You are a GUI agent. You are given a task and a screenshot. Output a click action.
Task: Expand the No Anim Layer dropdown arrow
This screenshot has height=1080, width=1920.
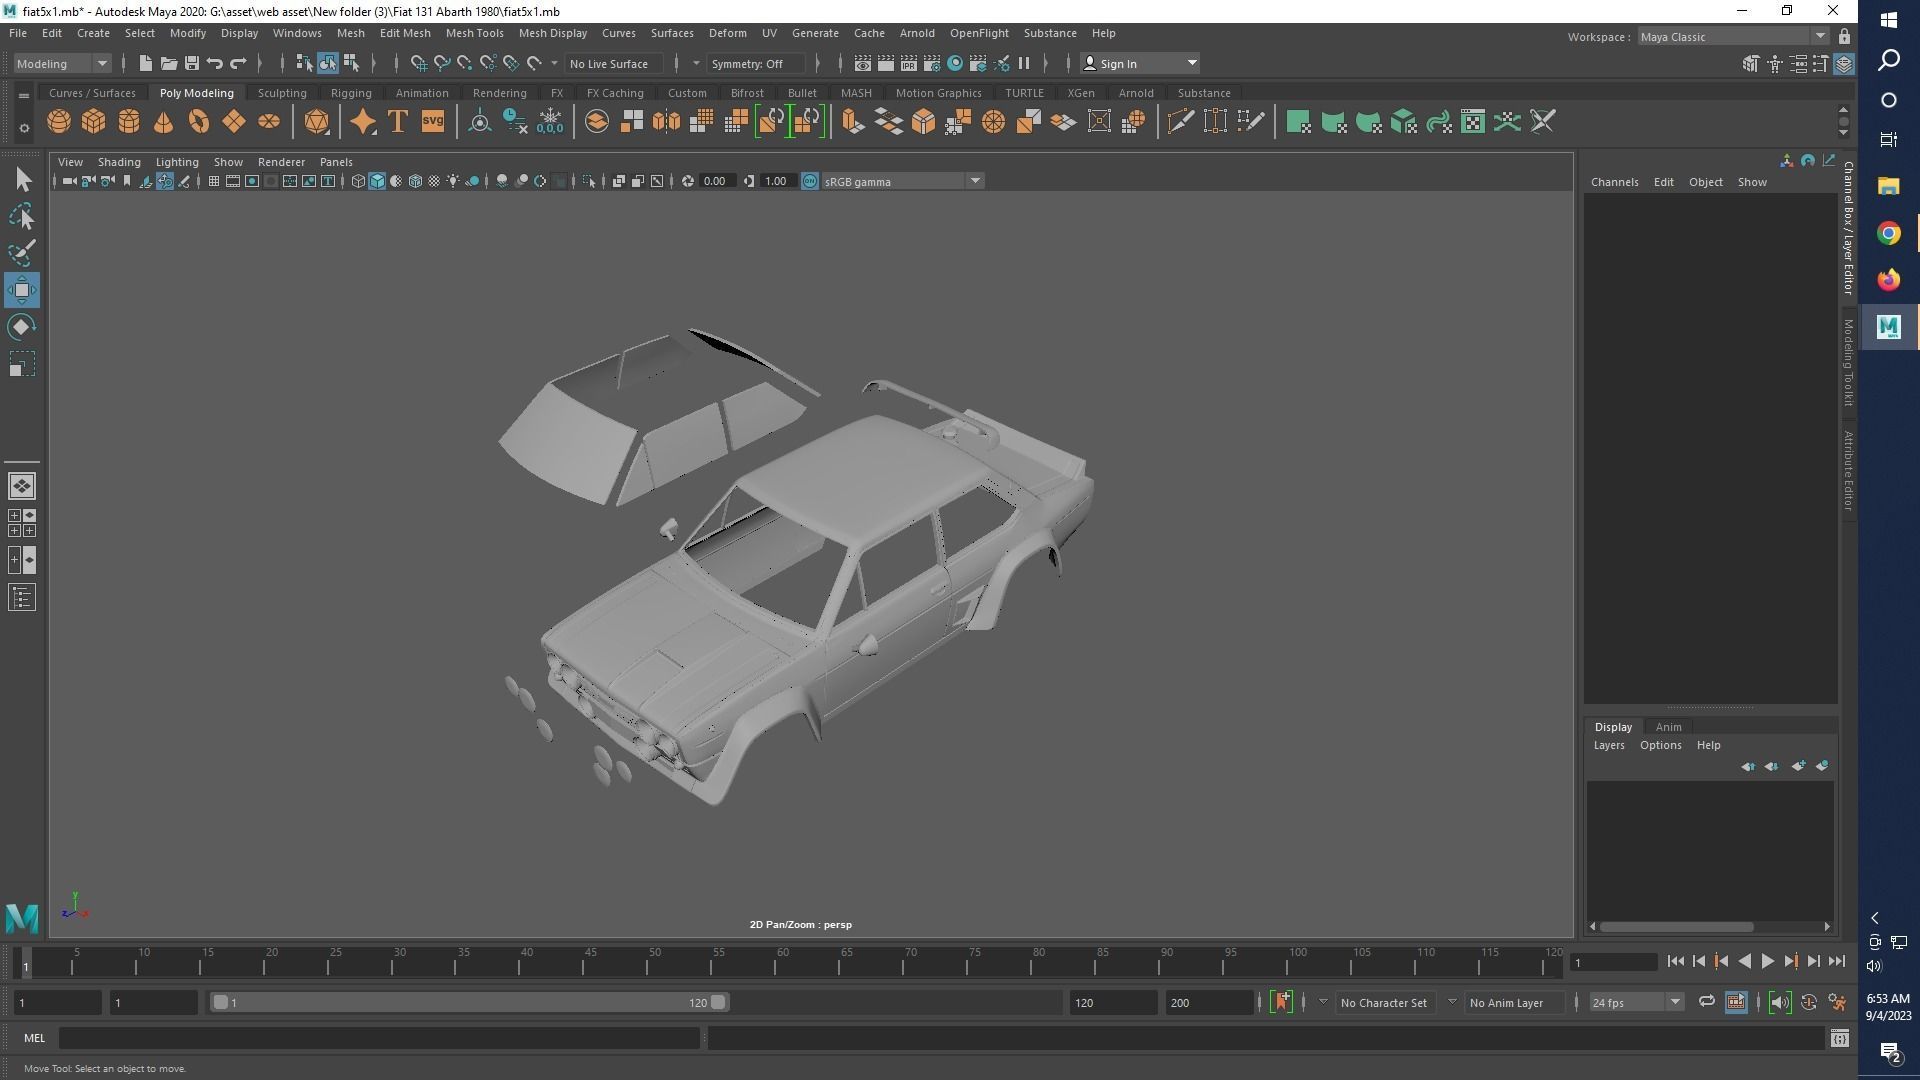coord(1452,1002)
